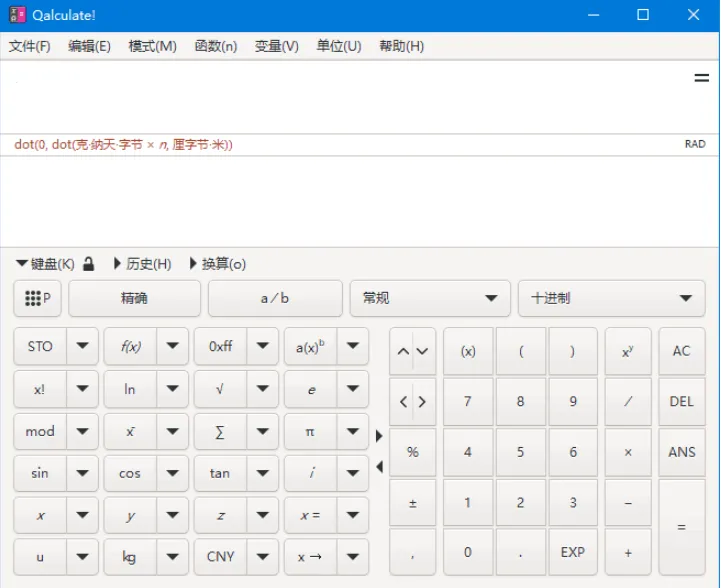Click the up arrow cursor key
This screenshot has width=721, height=588.
click(403, 352)
